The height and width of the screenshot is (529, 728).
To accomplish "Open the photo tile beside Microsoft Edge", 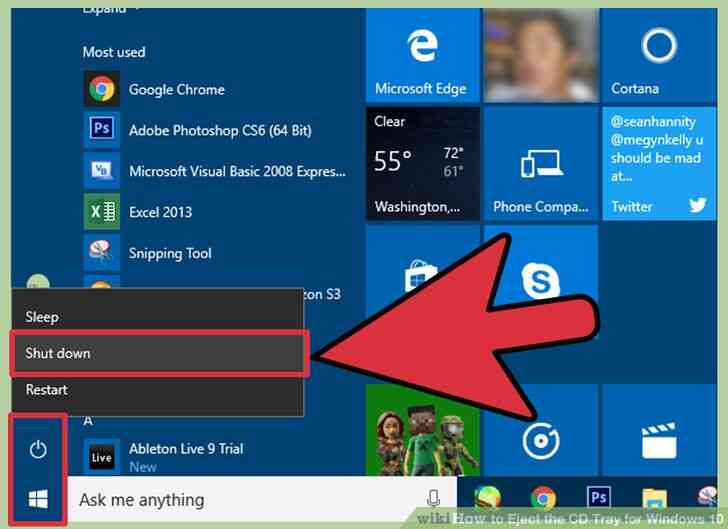I will (541, 55).
